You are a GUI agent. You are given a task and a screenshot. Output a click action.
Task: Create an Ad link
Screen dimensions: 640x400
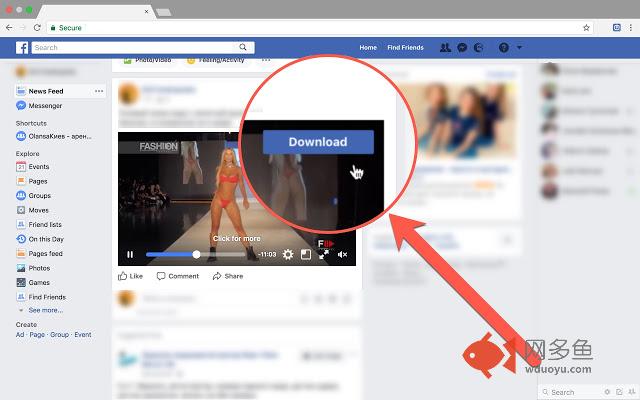coord(20,335)
